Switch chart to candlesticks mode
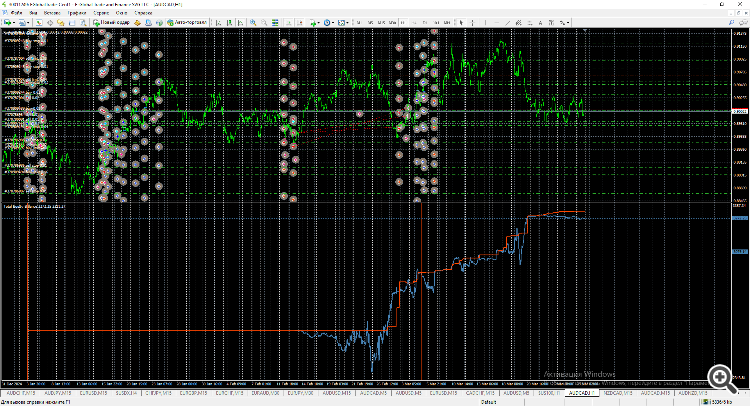The height and width of the screenshot is (406, 750). [x=230, y=22]
